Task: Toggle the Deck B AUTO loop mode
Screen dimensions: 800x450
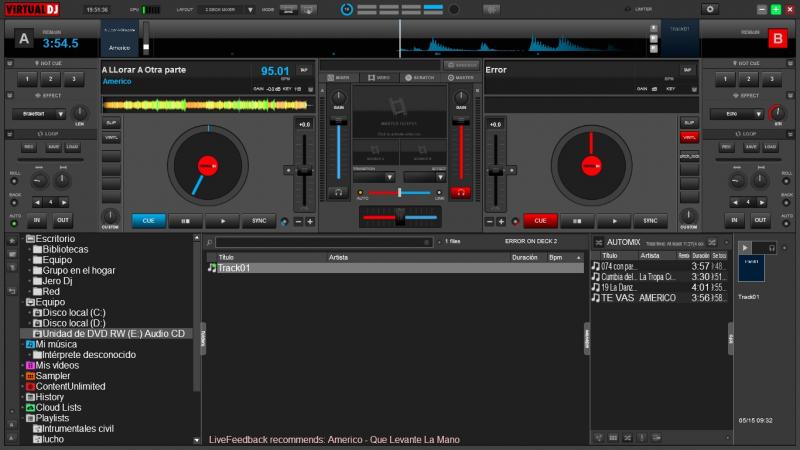Action: coord(786,223)
